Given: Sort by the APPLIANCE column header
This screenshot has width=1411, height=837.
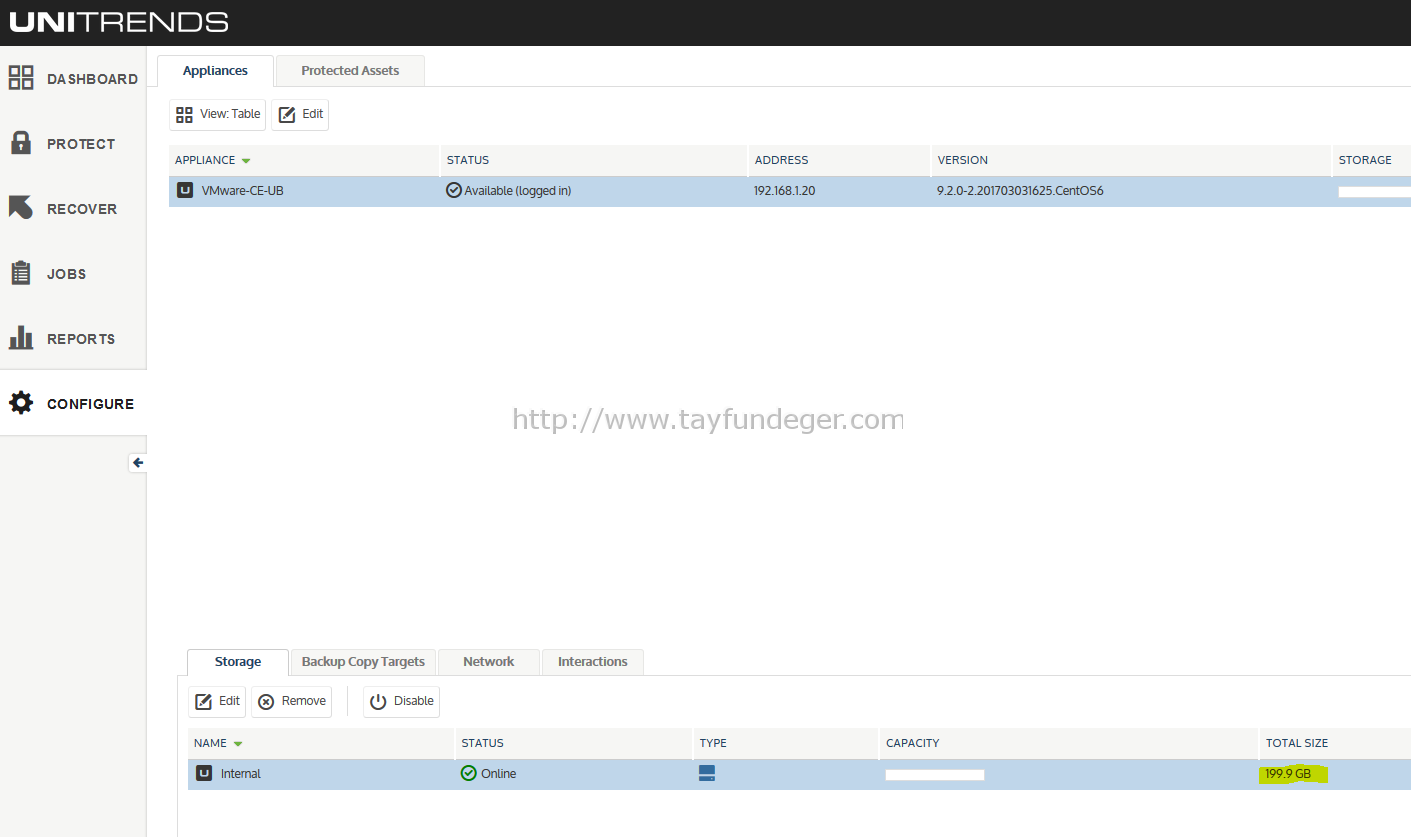Looking at the screenshot, I should tap(304, 160).
